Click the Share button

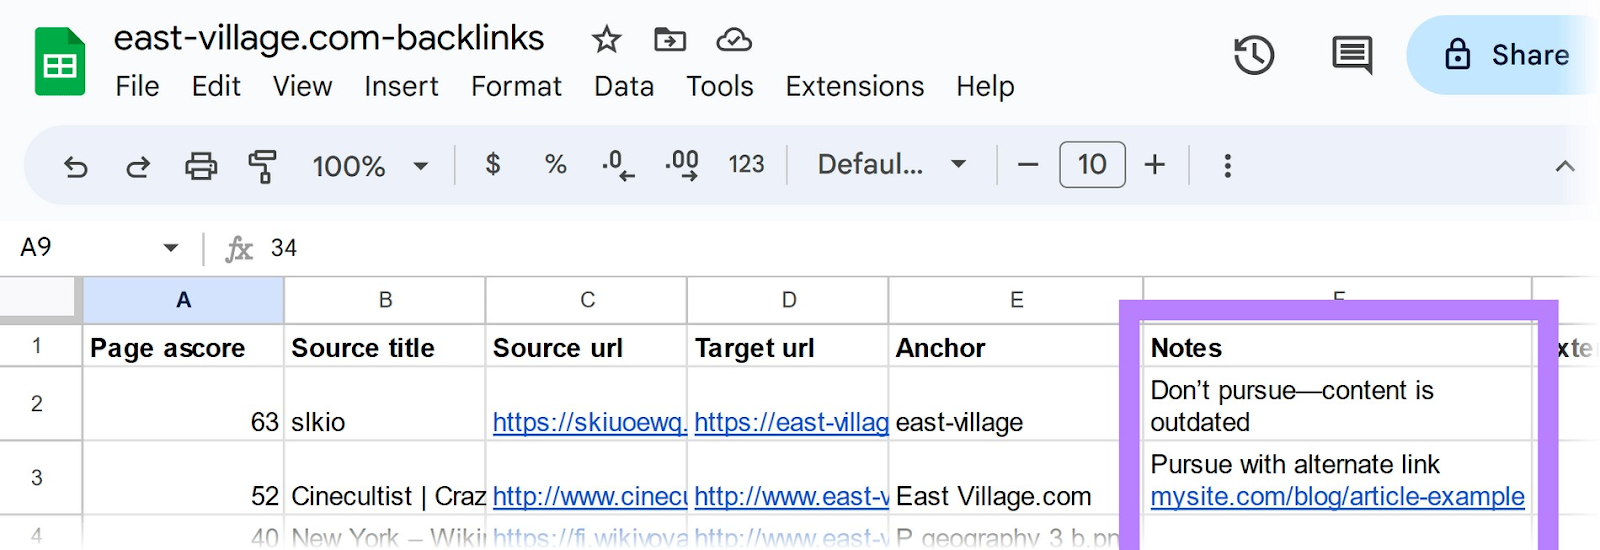[x=1507, y=55]
